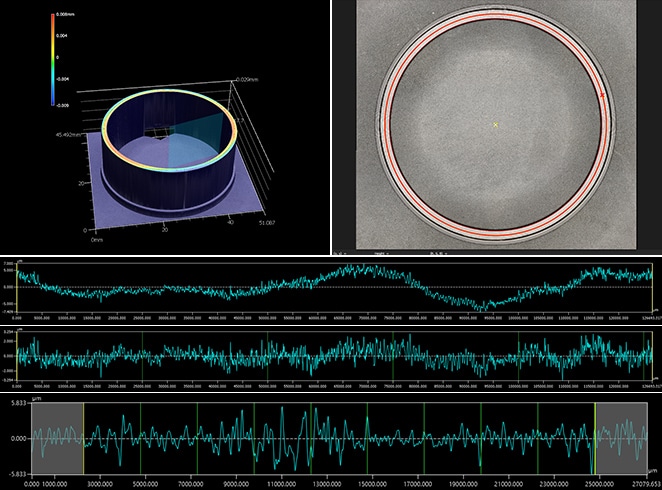Click the -5.833 lower axis label
This screenshot has width=662, height=490.
[13, 474]
